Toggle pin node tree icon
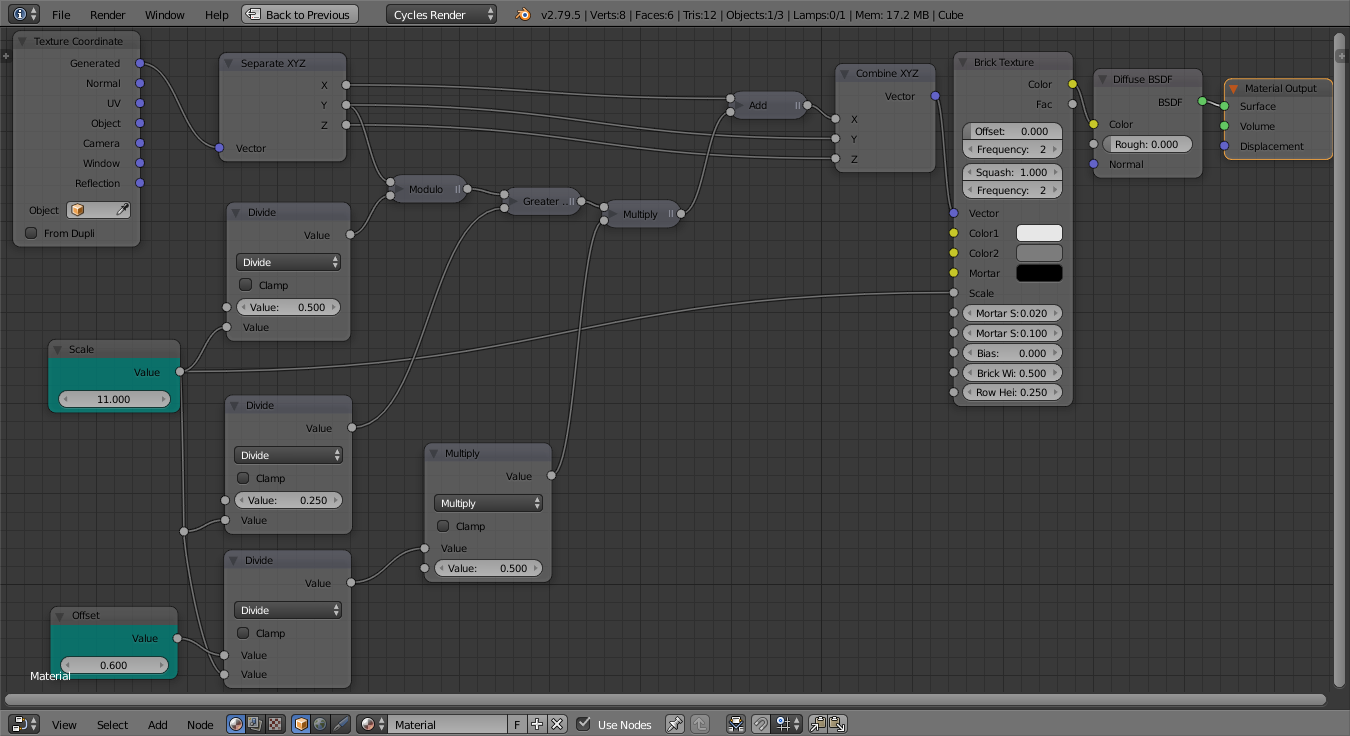Viewport: 1350px width, 736px height. coord(675,724)
